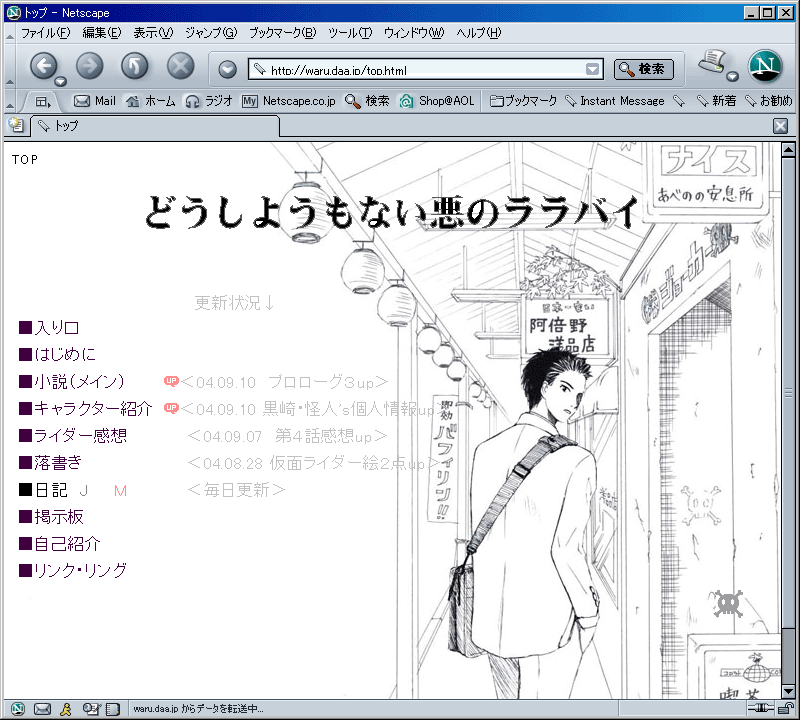Open Mail component in status bar
Viewport: 800px width, 720px height.
coord(42,709)
